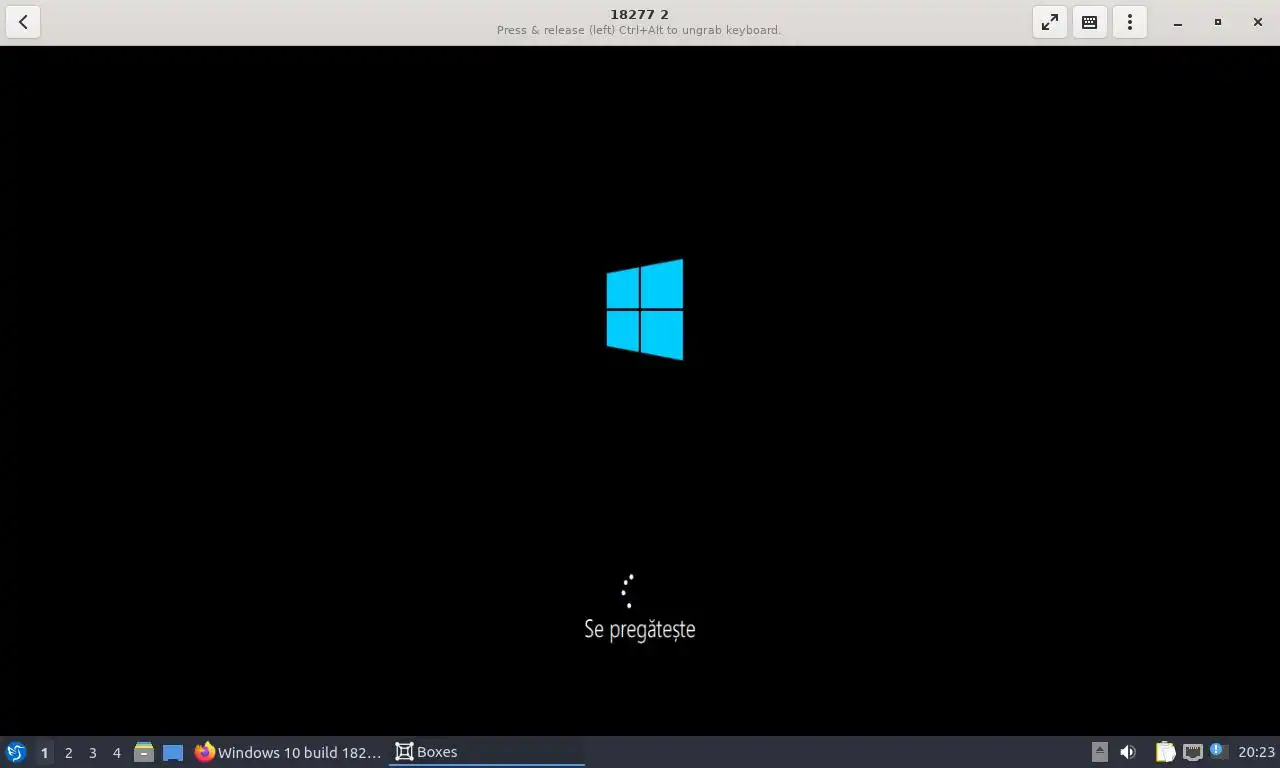Open the network status tray icon

pyautogui.click(x=1192, y=752)
